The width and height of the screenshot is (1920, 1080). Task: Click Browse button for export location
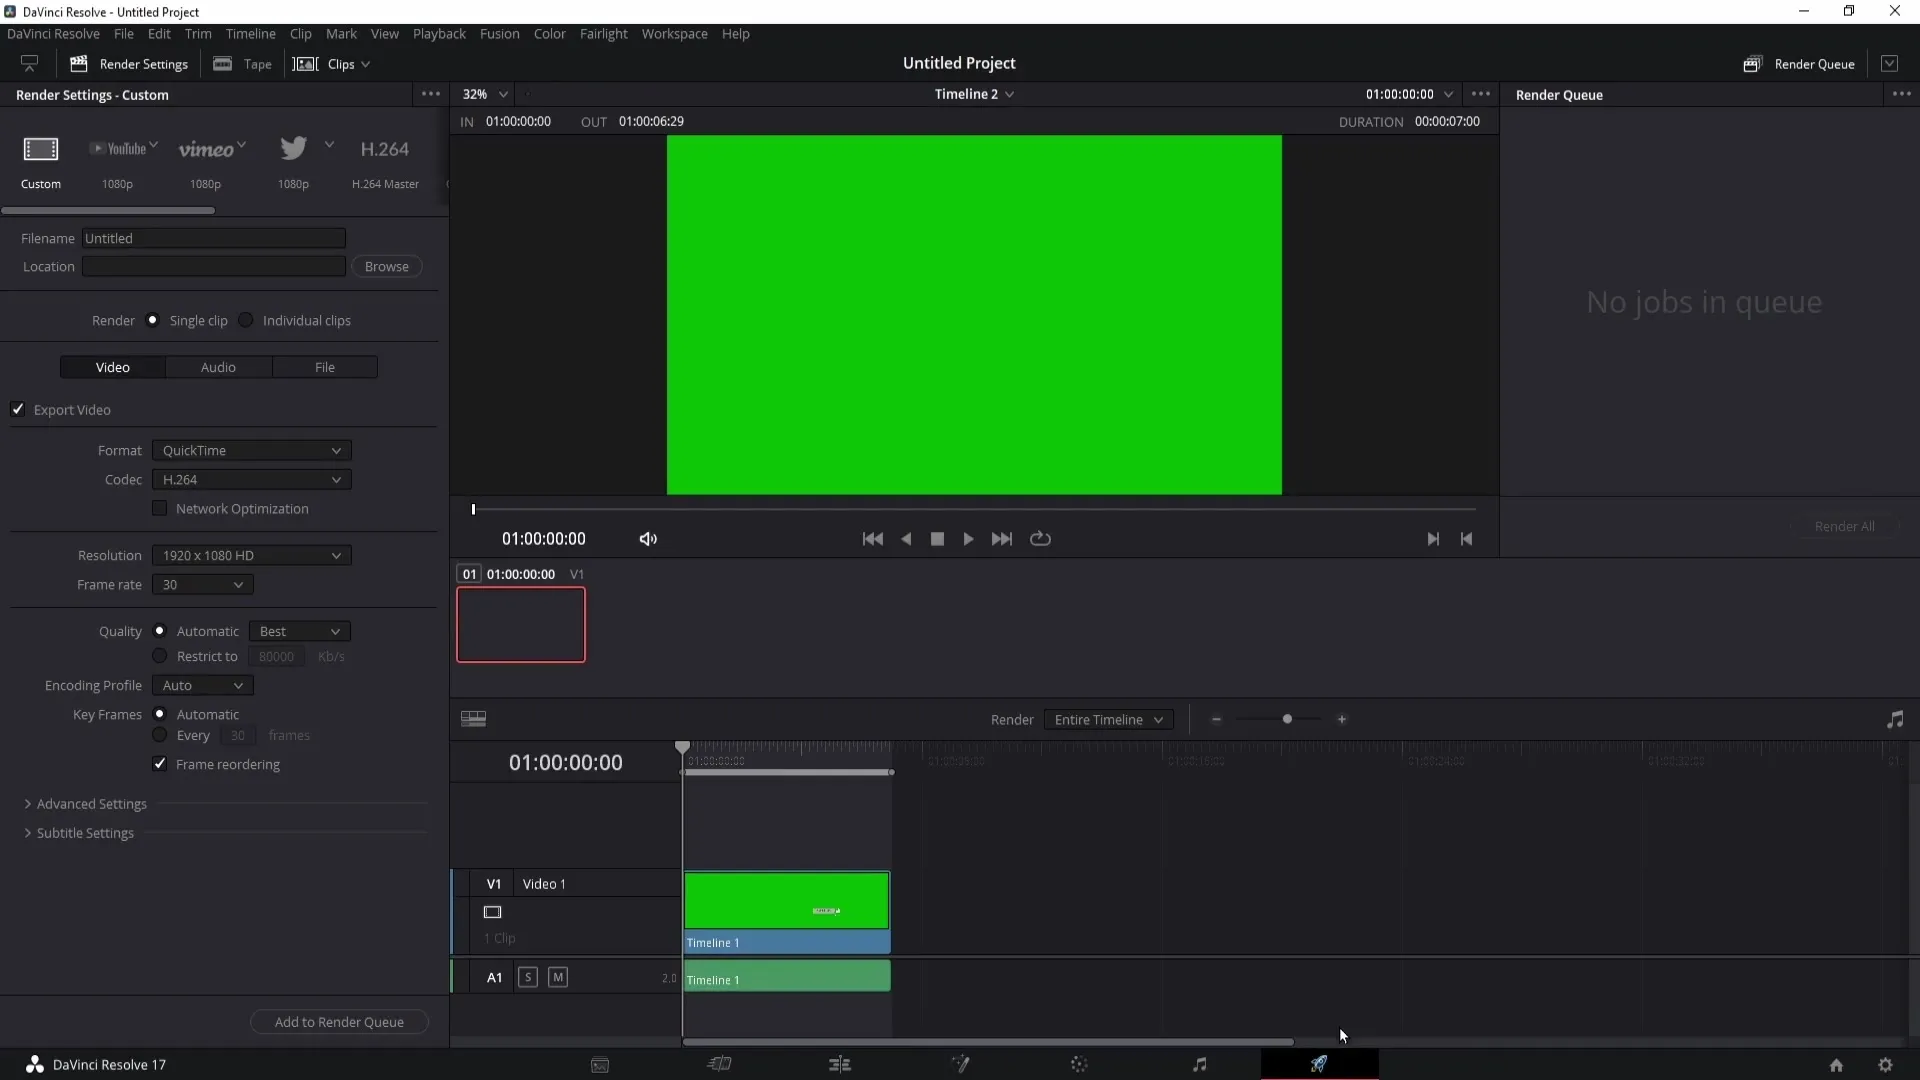(386, 265)
